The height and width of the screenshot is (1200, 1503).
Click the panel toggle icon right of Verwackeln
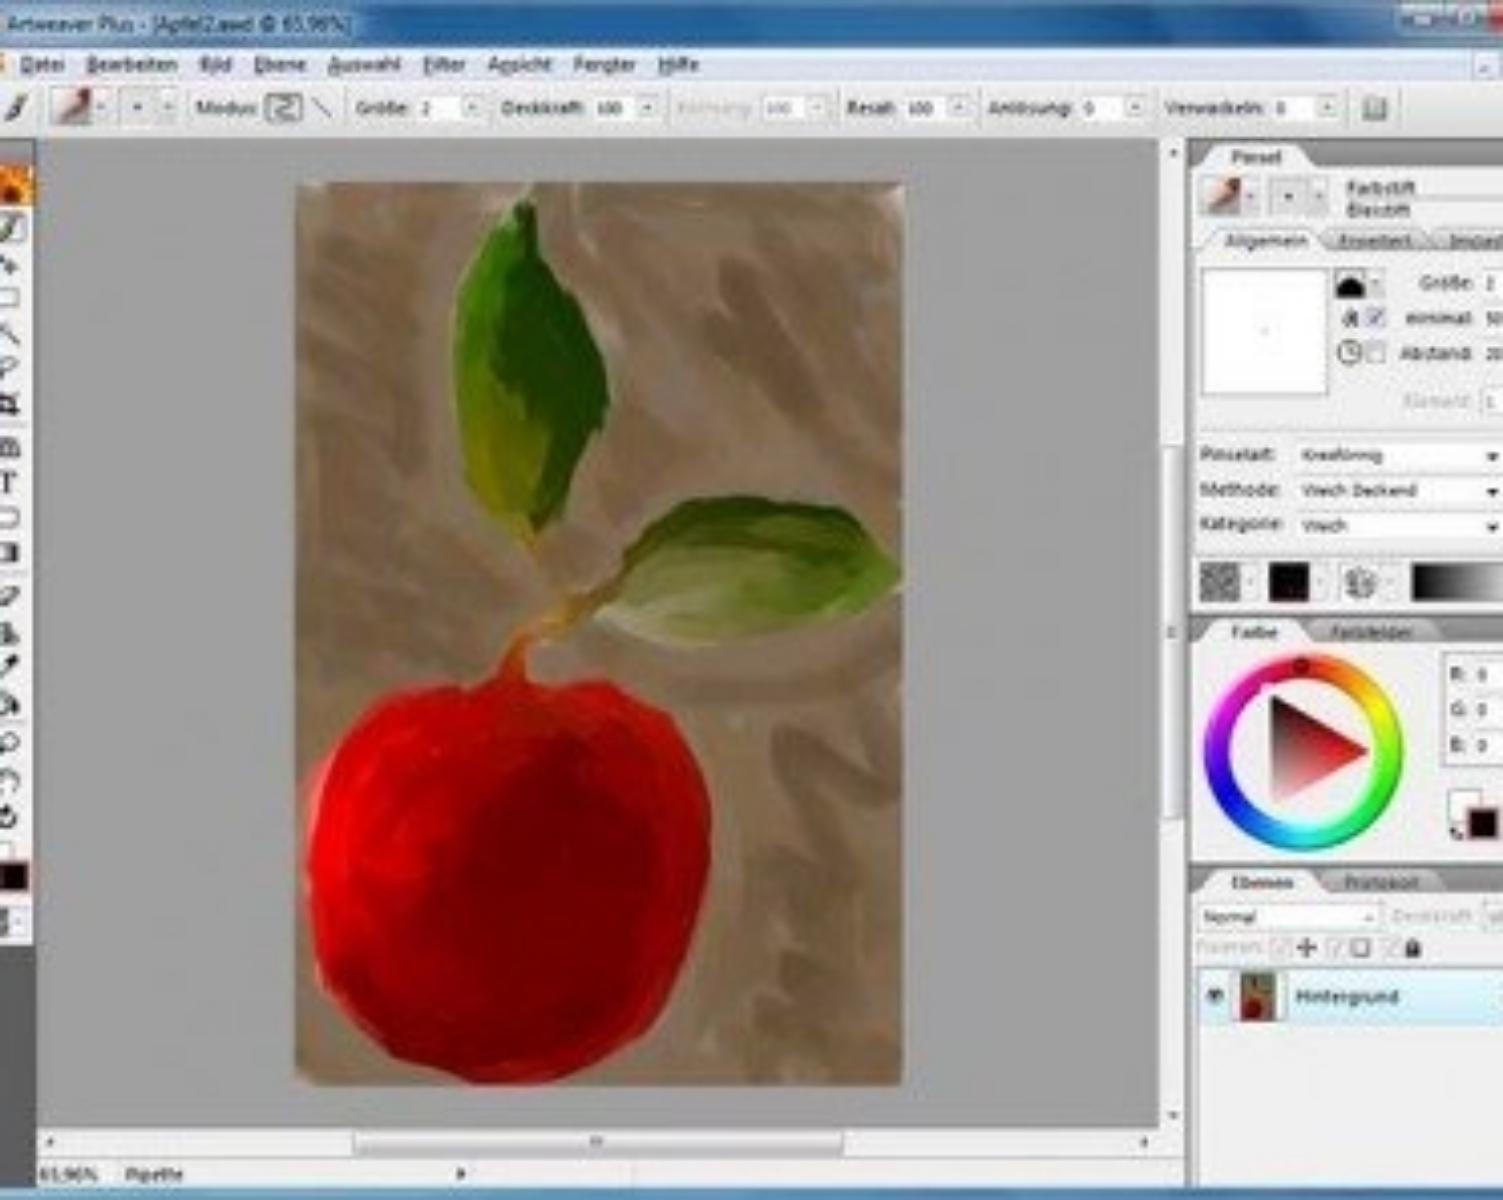[x=1375, y=108]
